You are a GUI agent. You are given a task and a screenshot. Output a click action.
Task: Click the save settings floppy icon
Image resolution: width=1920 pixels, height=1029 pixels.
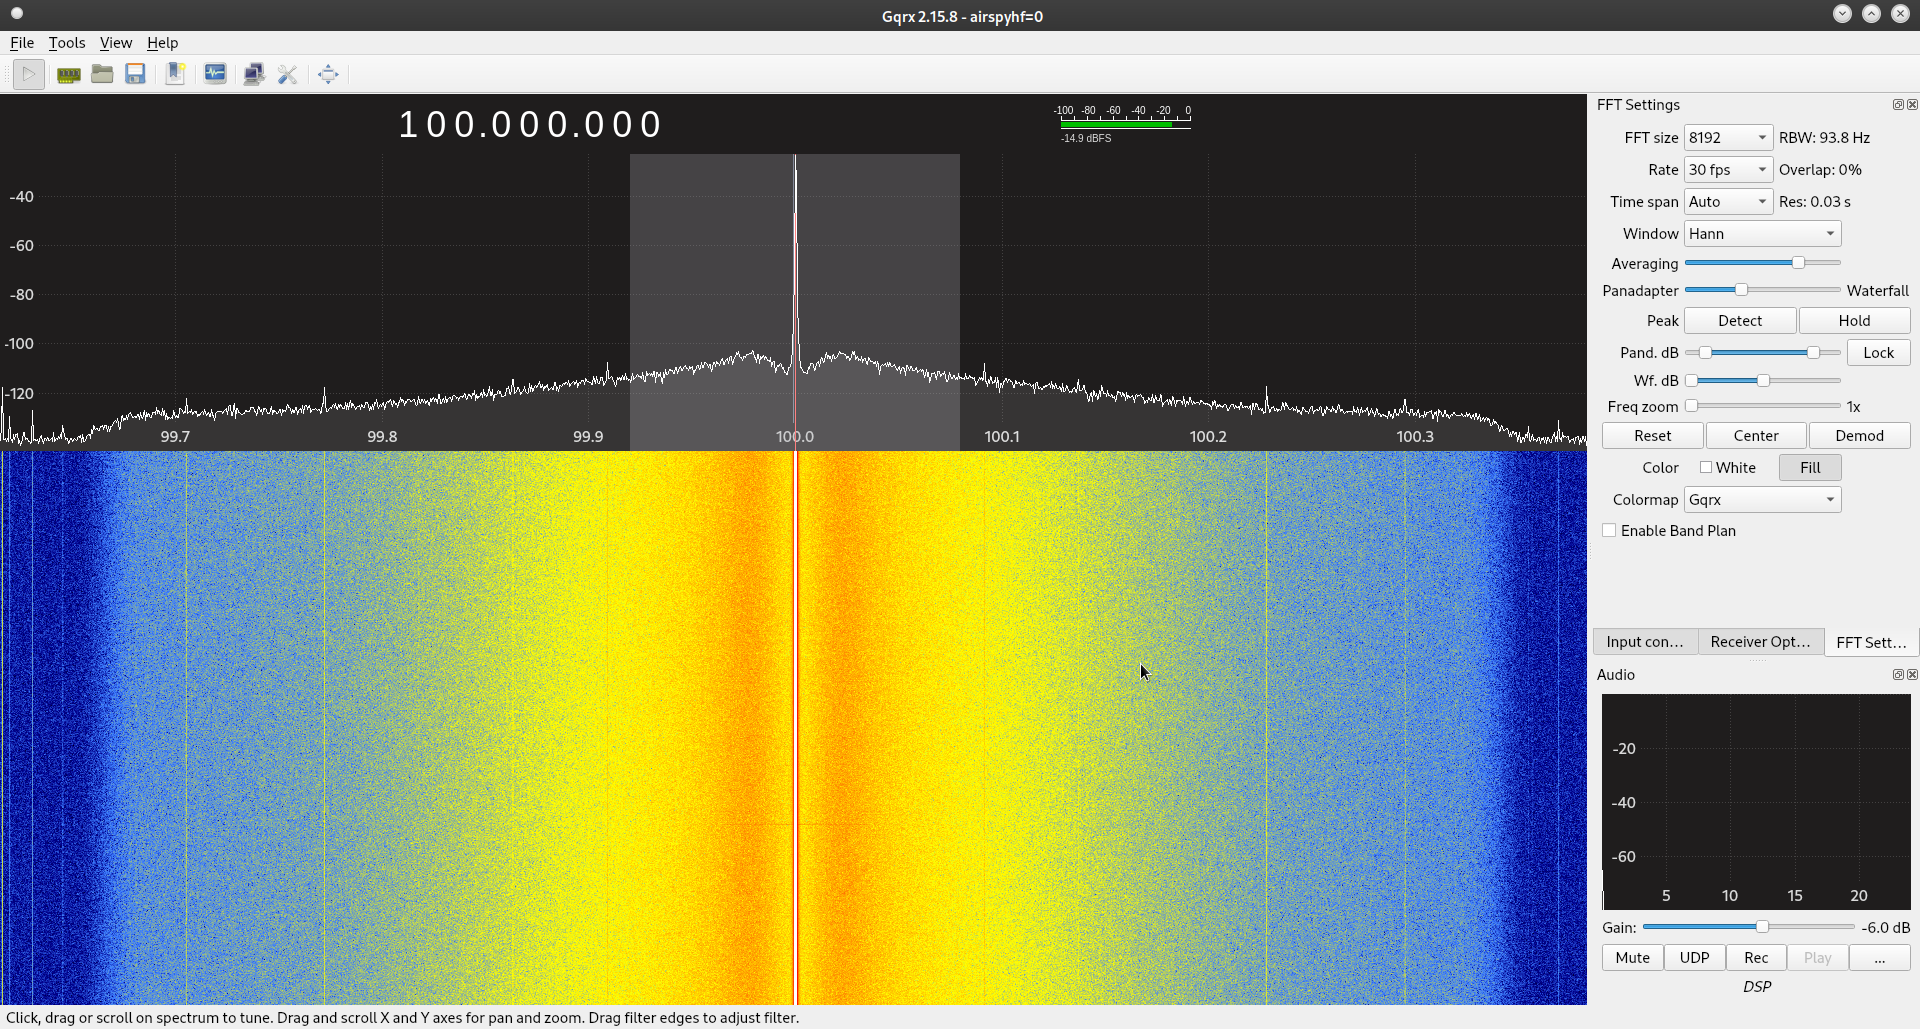pyautogui.click(x=136, y=74)
